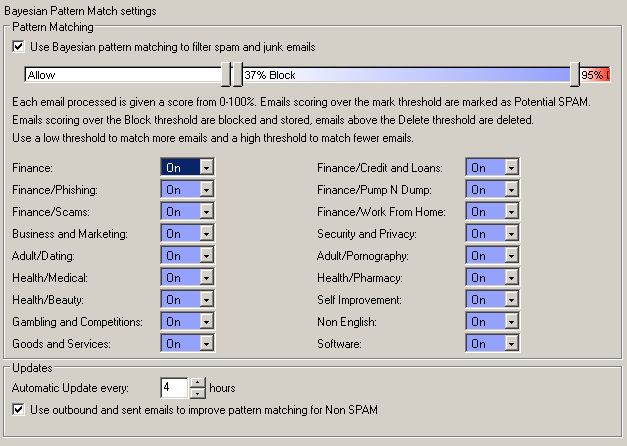Expand the Non English dropdown
The image size is (627, 446).
click(510, 322)
